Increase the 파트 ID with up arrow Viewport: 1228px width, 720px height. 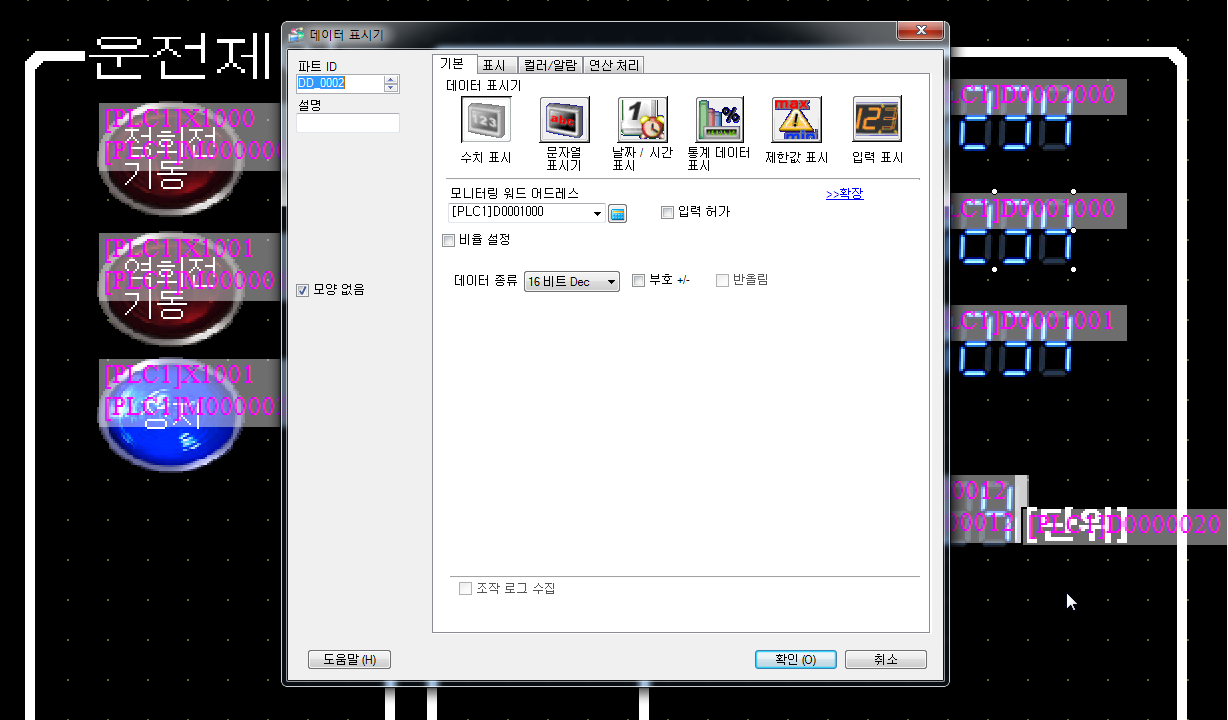(x=391, y=80)
